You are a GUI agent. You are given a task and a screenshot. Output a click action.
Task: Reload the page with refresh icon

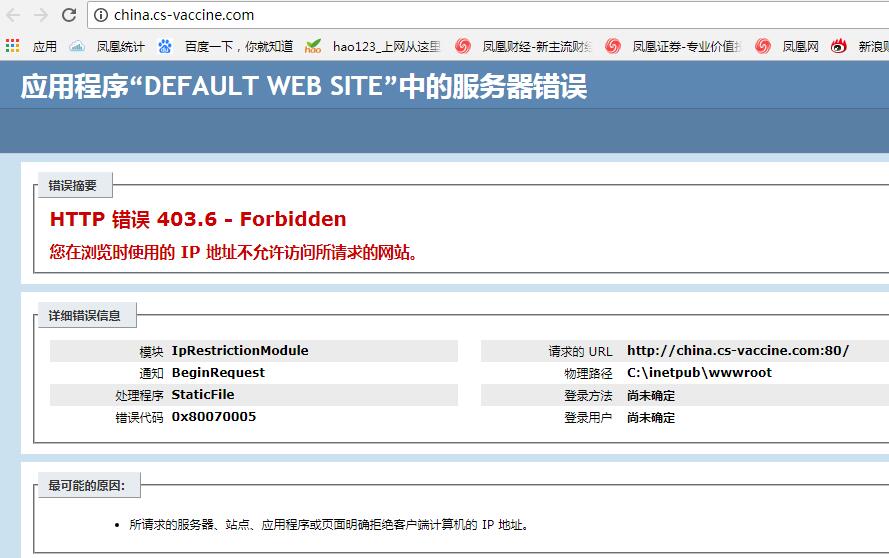(x=69, y=15)
